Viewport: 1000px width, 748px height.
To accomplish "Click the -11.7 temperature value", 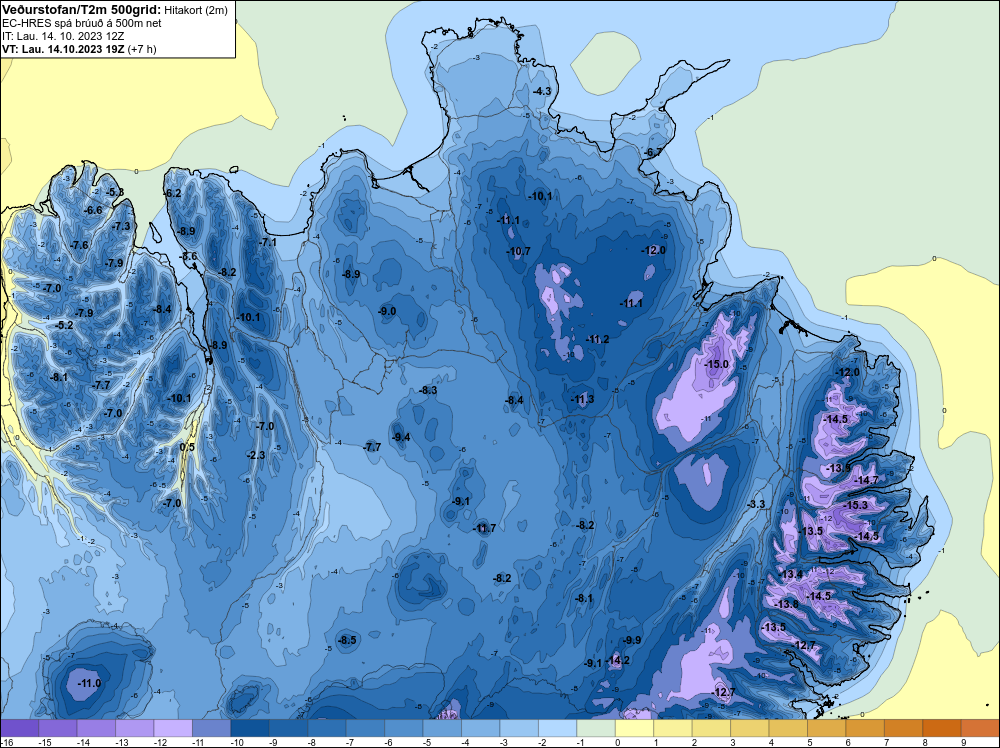I will tap(483, 528).
